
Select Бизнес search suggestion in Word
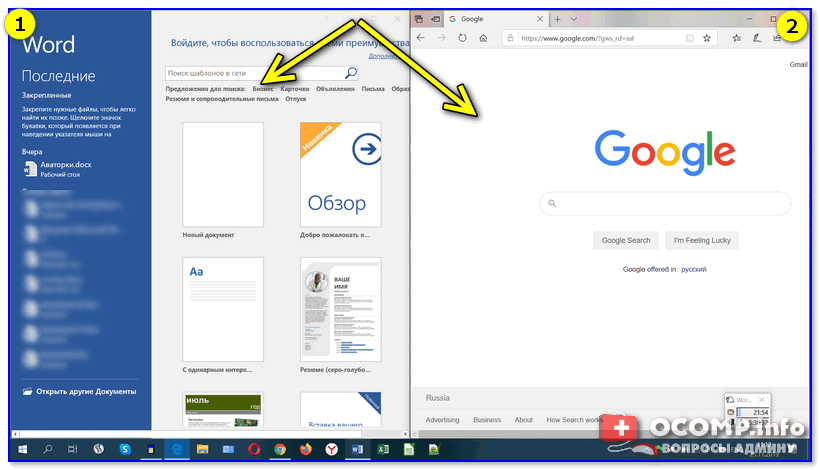(263, 89)
